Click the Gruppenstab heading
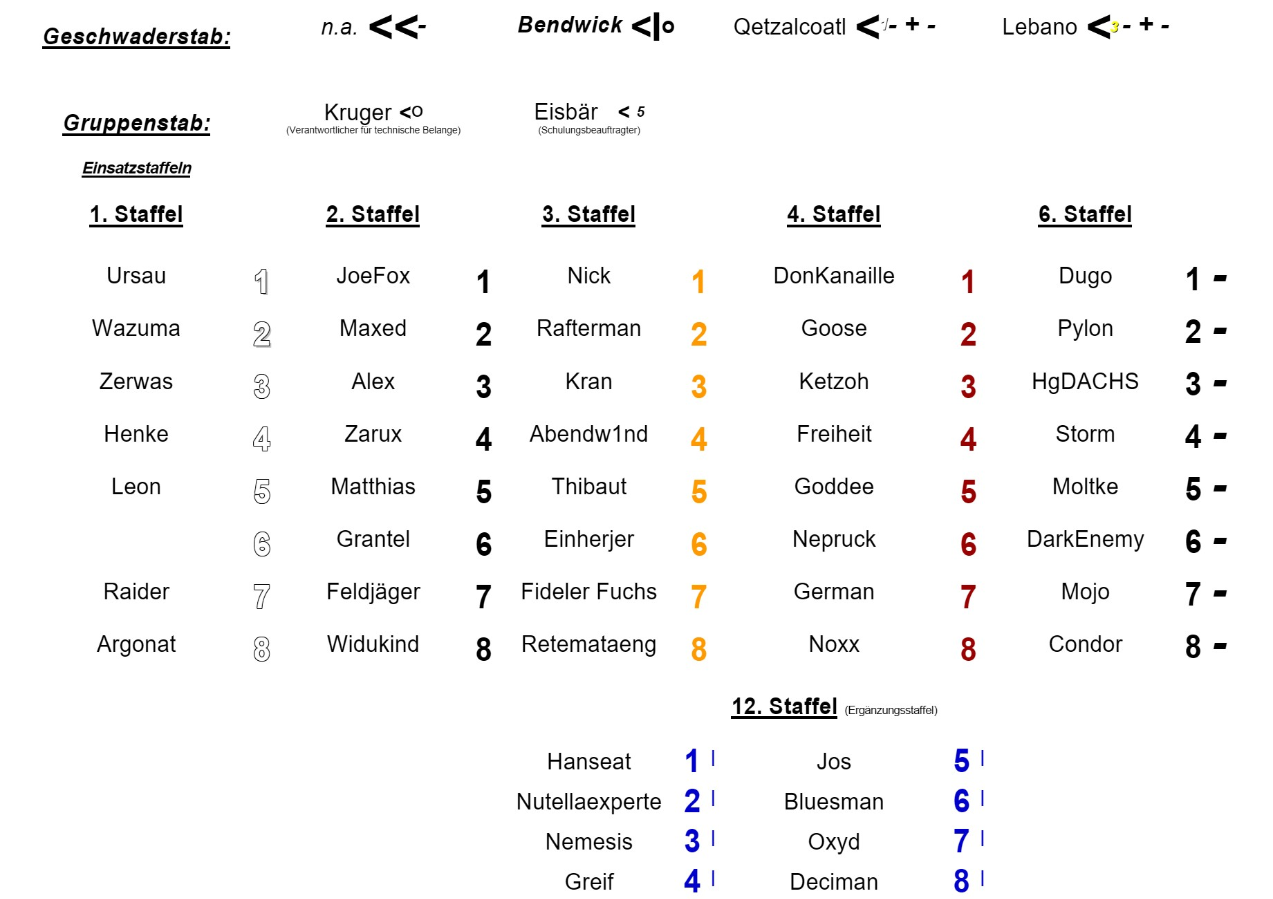This screenshot has height=899, width=1273. click(136, 123)
